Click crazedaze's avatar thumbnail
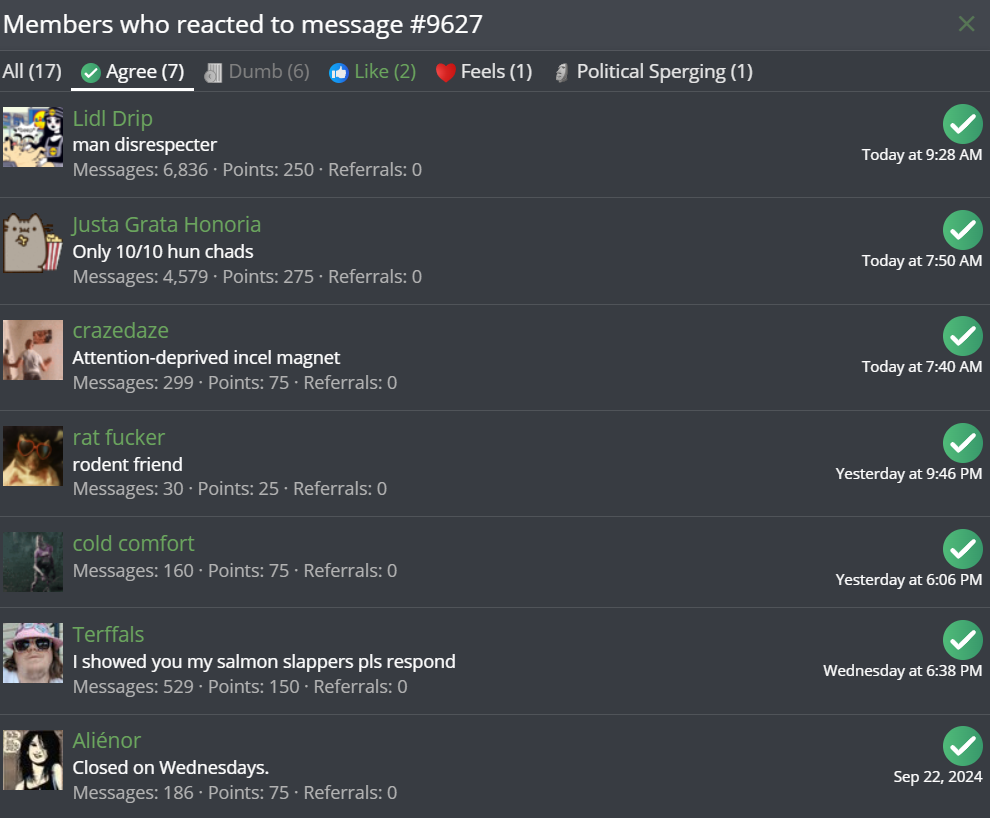Viewport: 990px width, 818px height. tap(33, 350)
